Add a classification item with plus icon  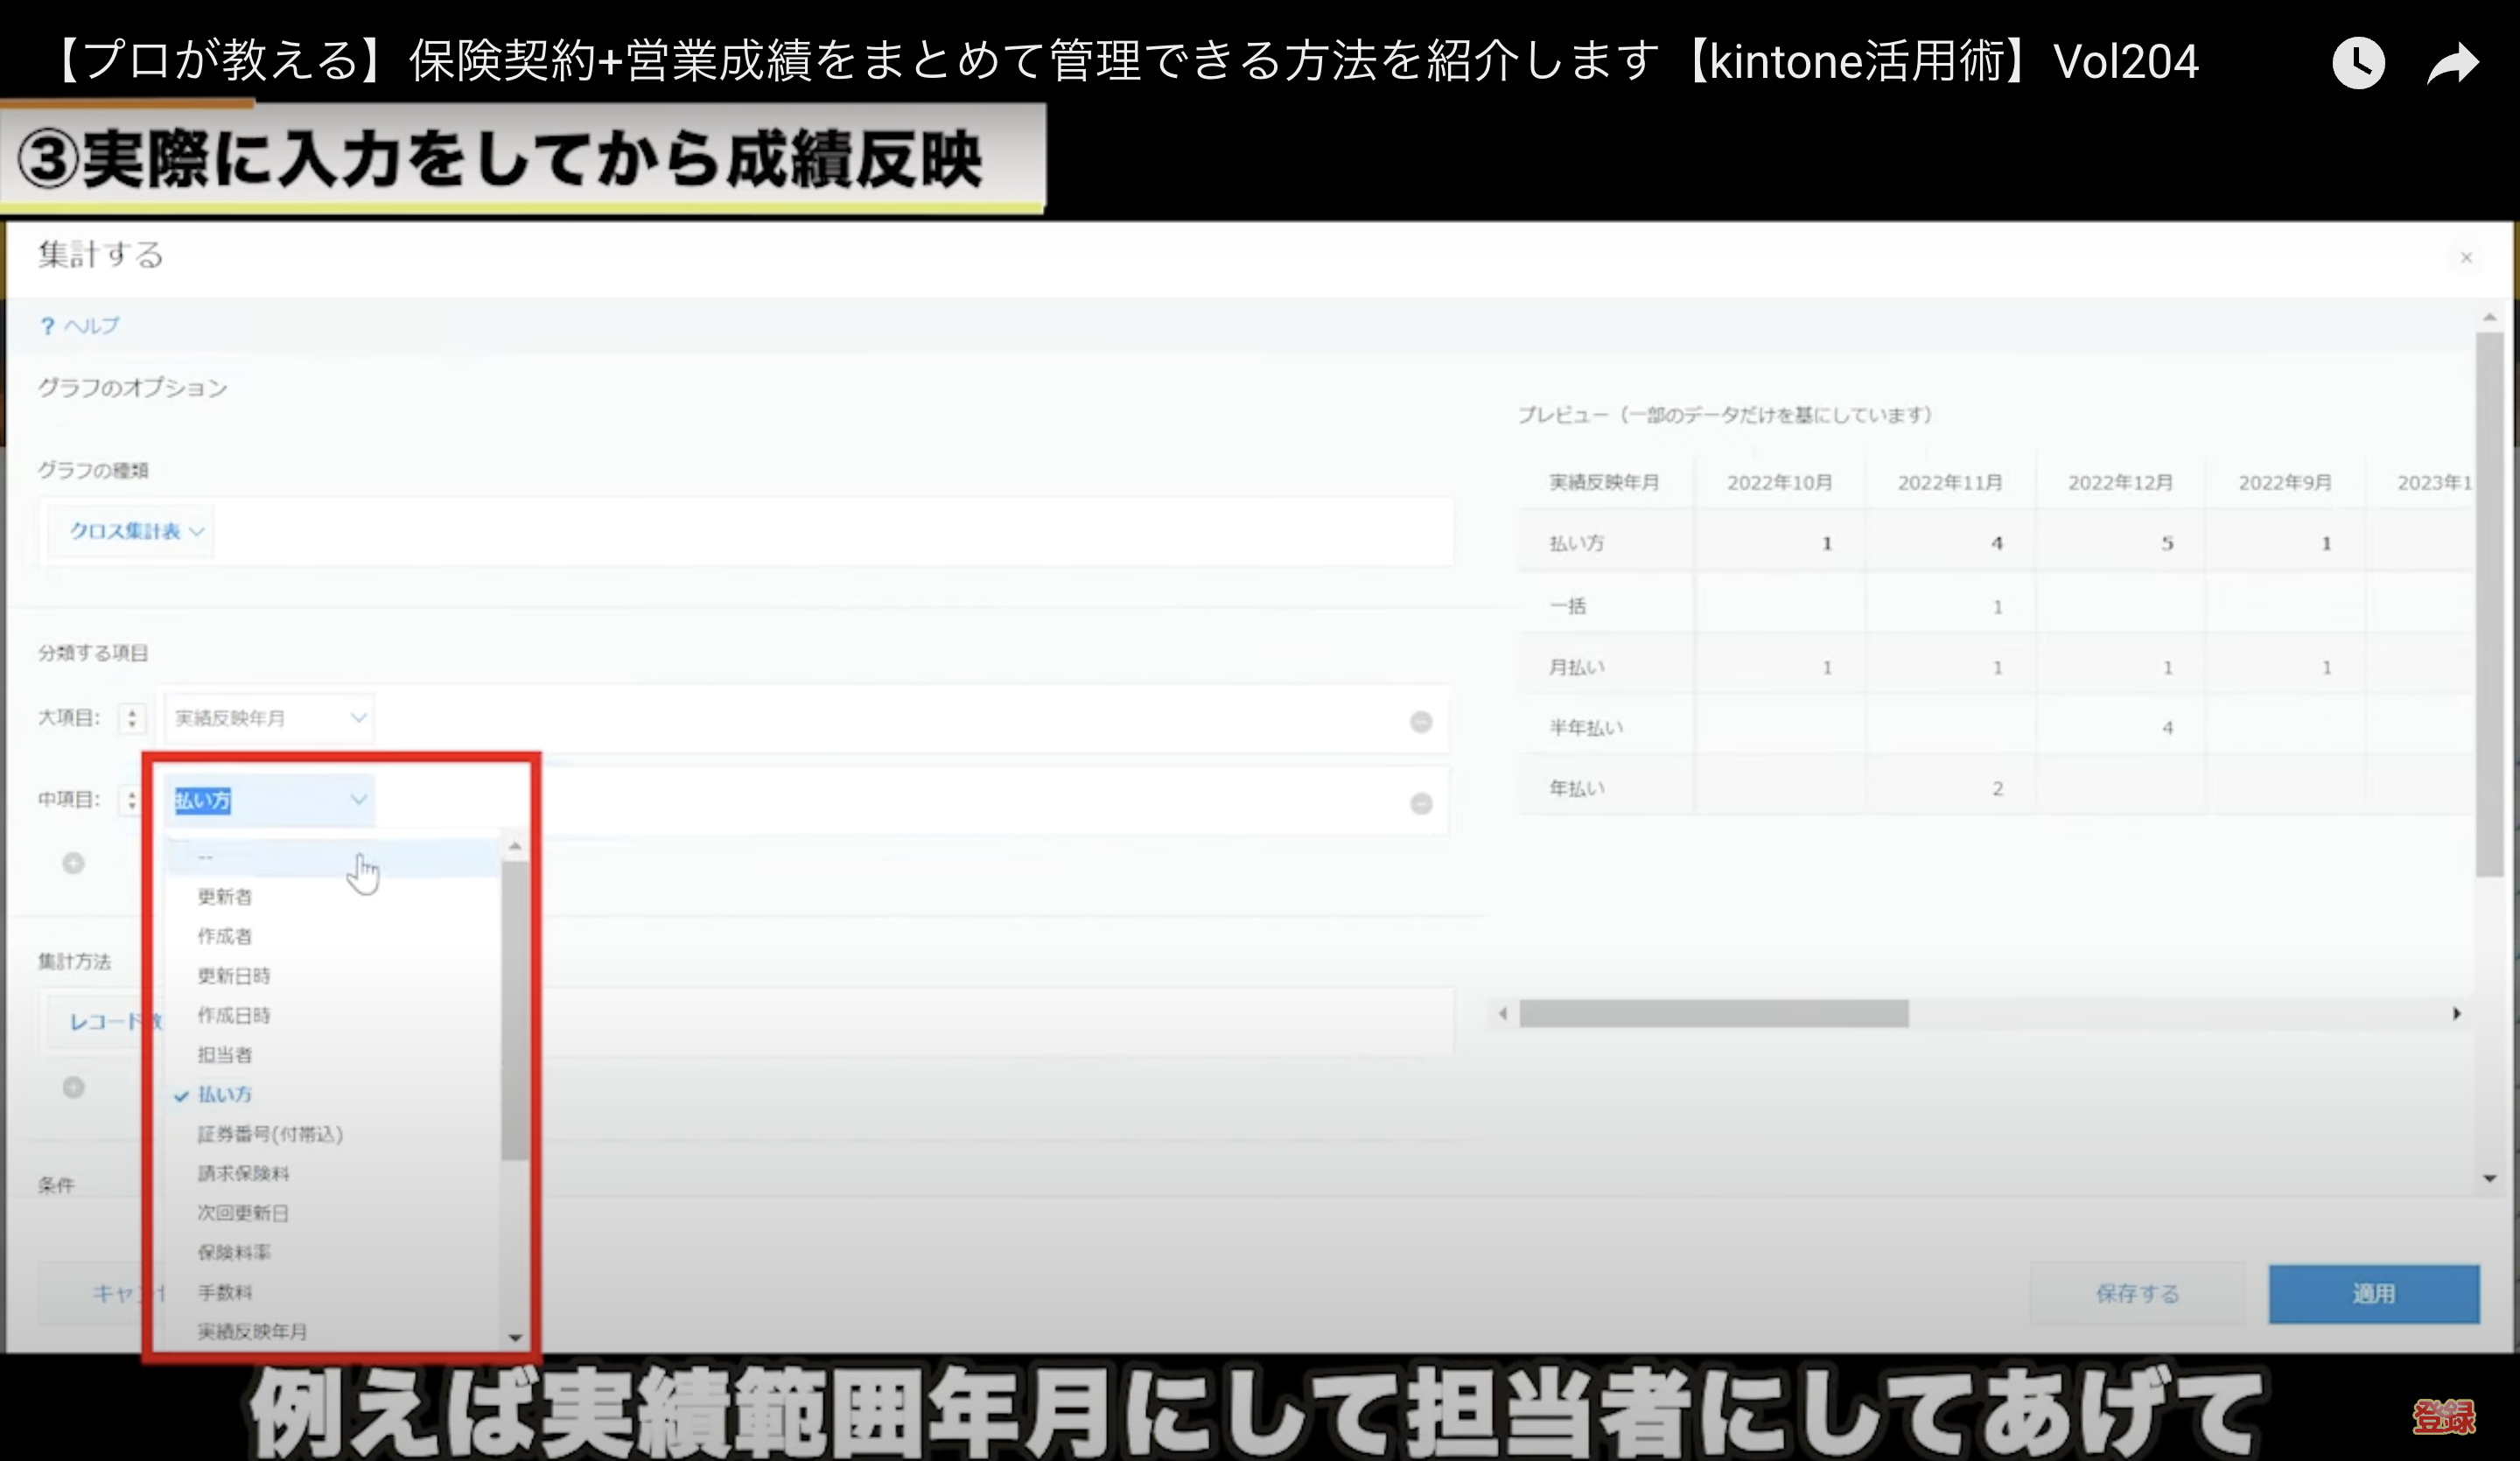click(73, 863)
